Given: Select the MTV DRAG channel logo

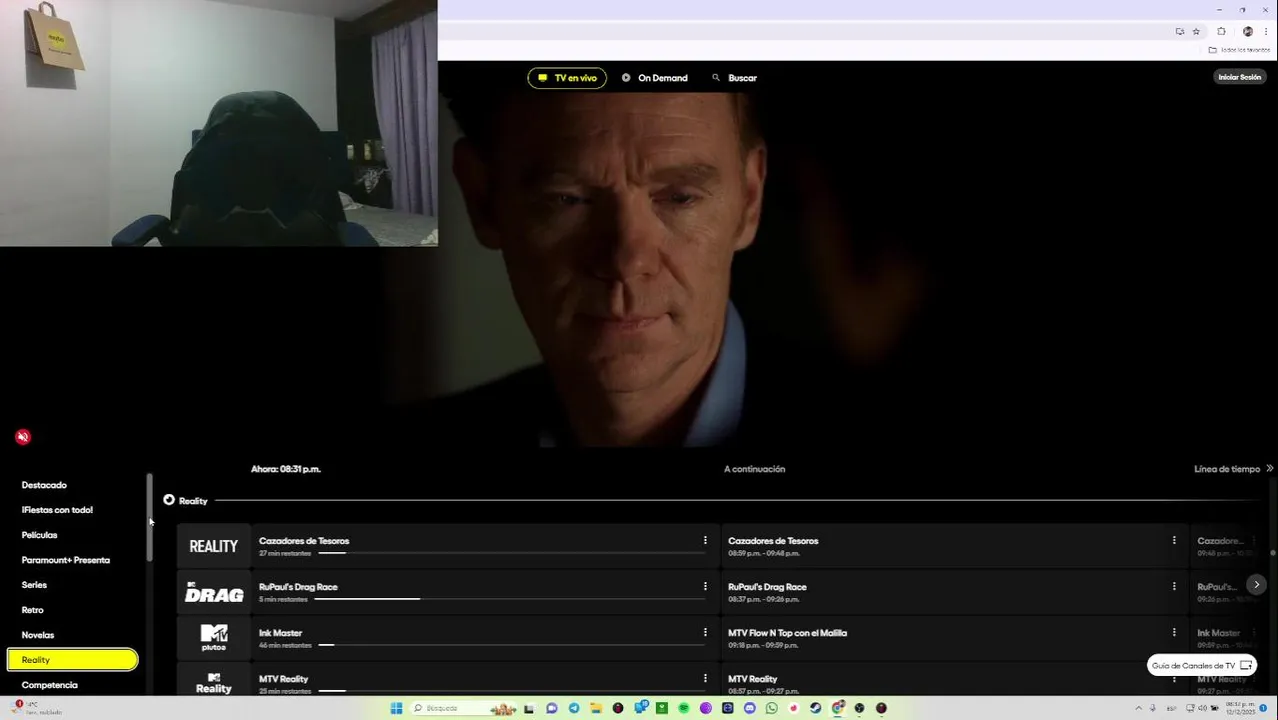Looking at the screenshot, I should [214, 592].
